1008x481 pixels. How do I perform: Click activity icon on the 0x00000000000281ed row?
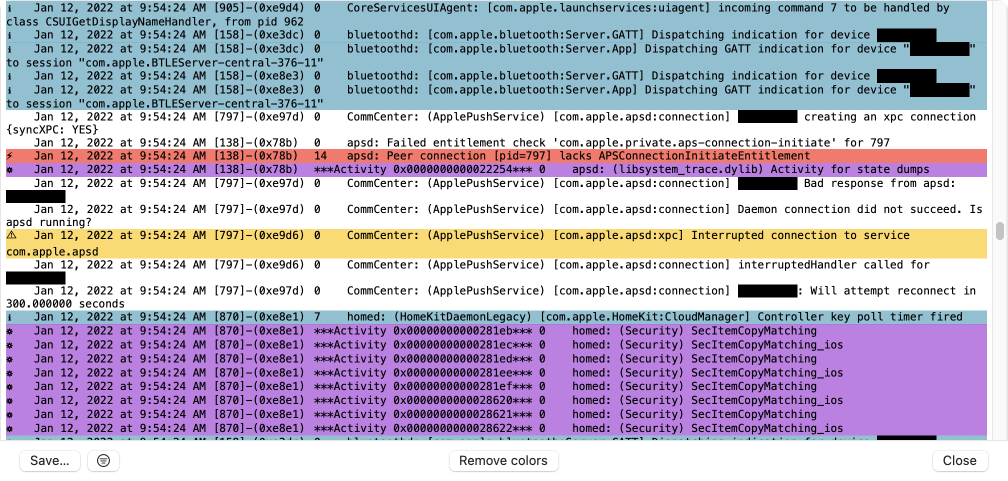(10, 359)
